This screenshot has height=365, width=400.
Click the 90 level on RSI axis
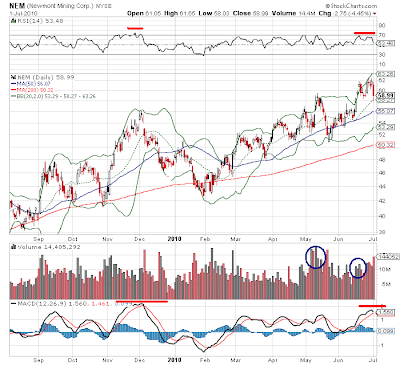[382, 26]
